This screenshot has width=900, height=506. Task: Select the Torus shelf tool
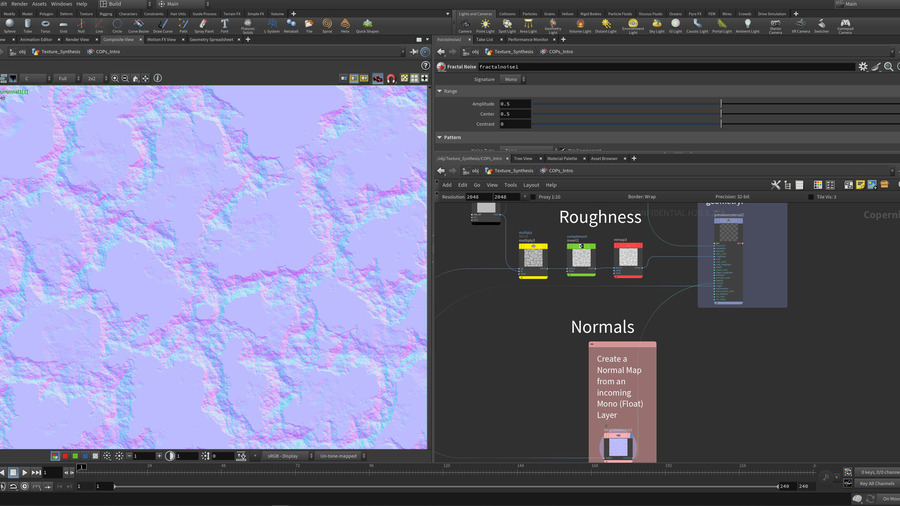pos(45,25)
